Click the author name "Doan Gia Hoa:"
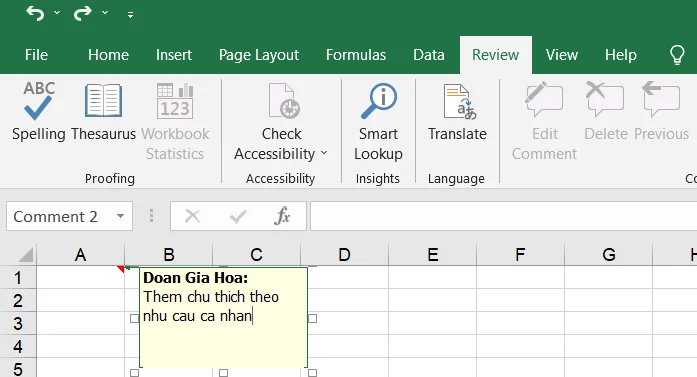 click(x=196, y=278)
